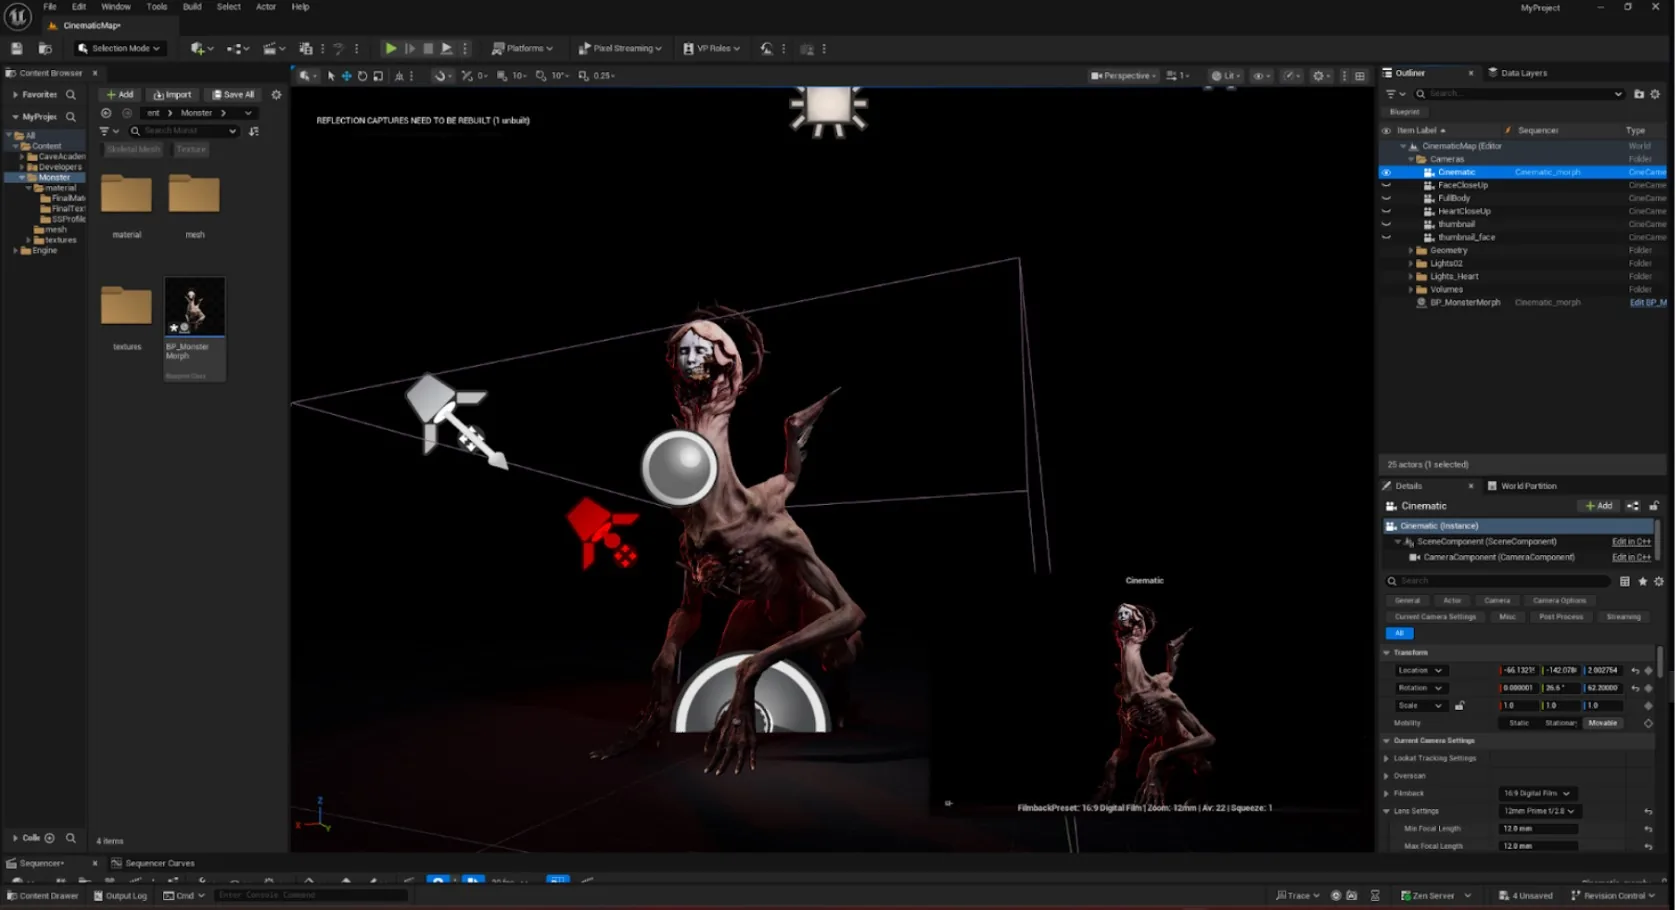Start Play in Editor with green play button
The image size is (1676, 910).
[391, 48]
